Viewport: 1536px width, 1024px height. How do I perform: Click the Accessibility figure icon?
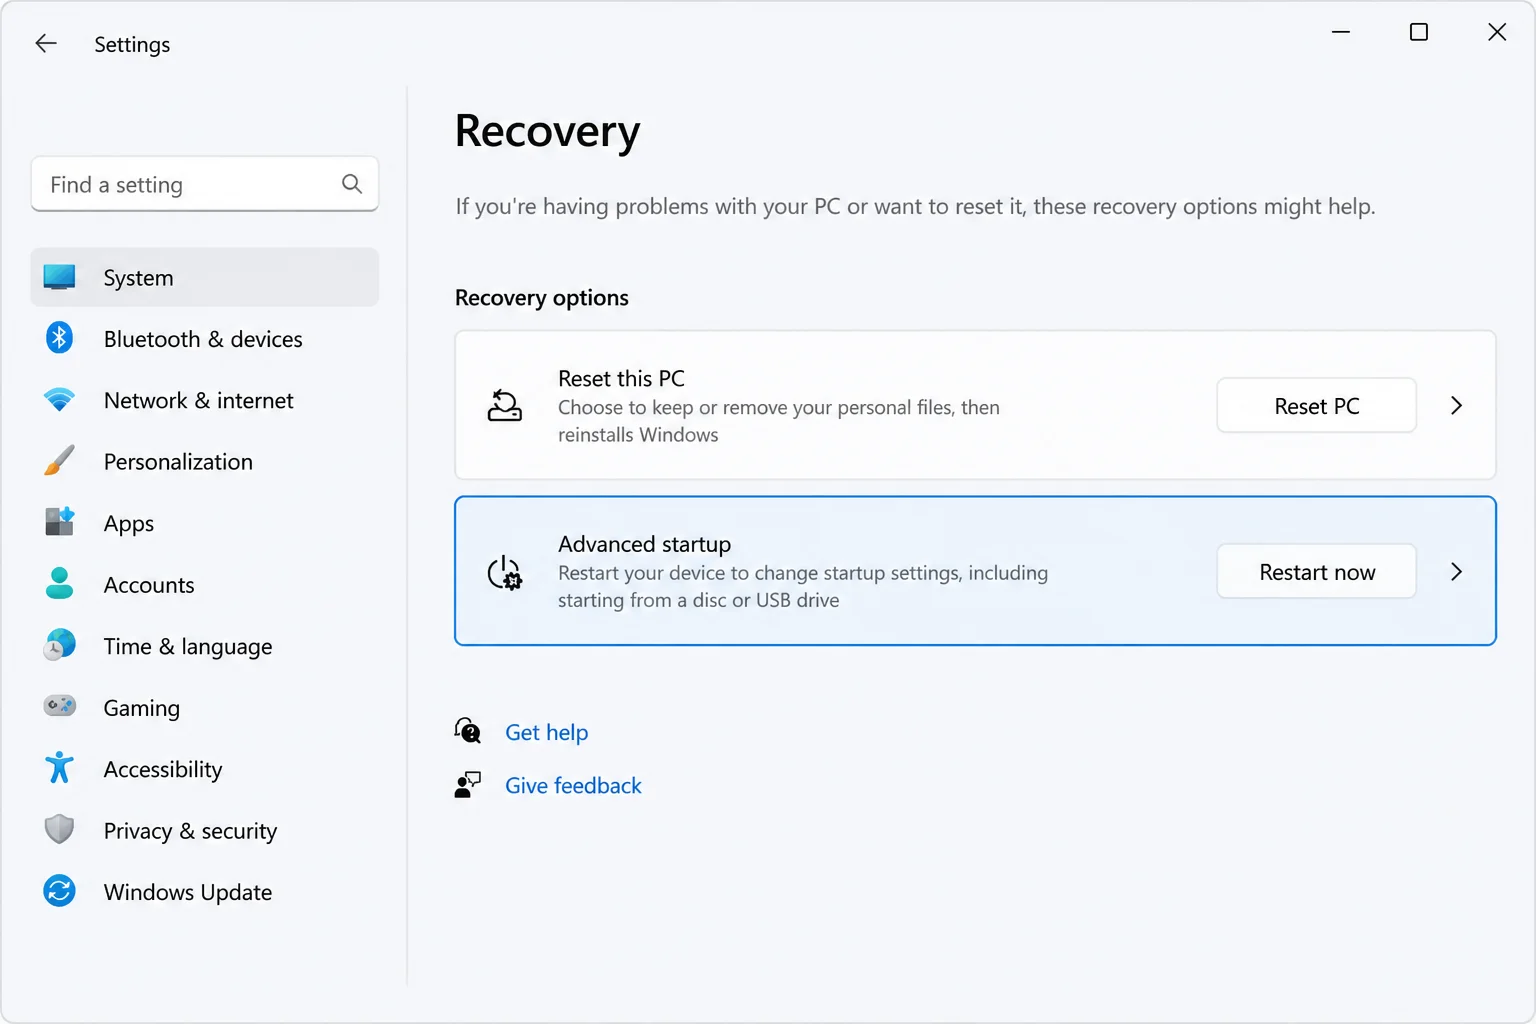pyautogui.click(x=60, y=768)
